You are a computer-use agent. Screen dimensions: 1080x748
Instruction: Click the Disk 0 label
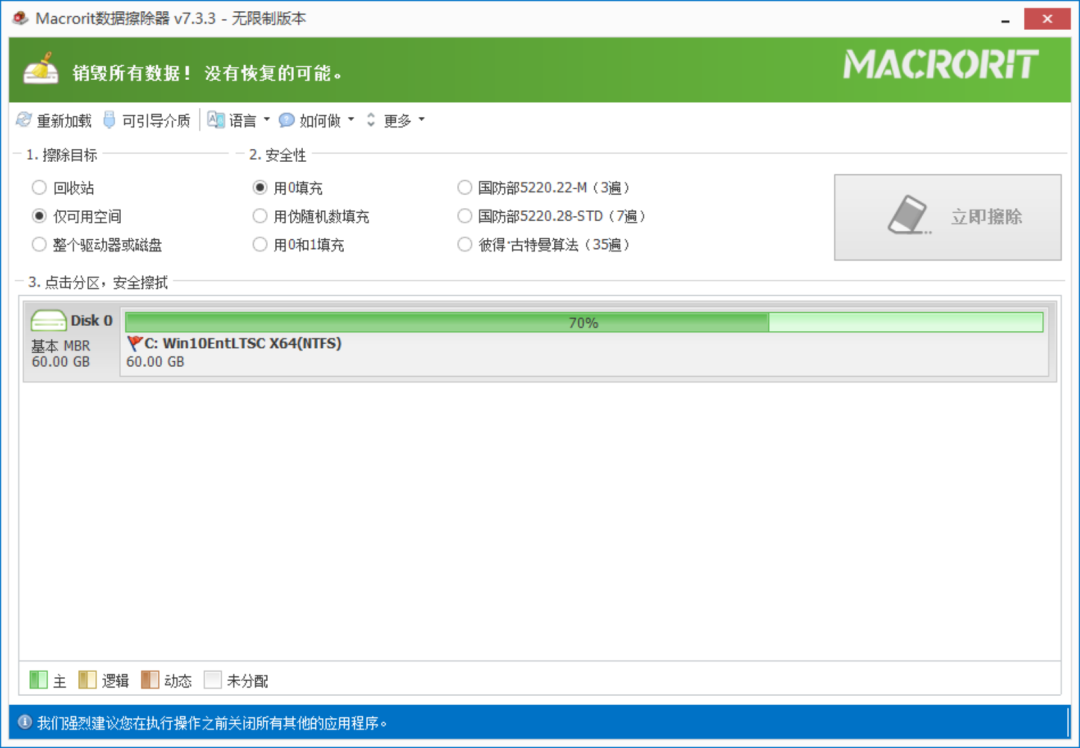pyautogui.click(x=91, y=320)
